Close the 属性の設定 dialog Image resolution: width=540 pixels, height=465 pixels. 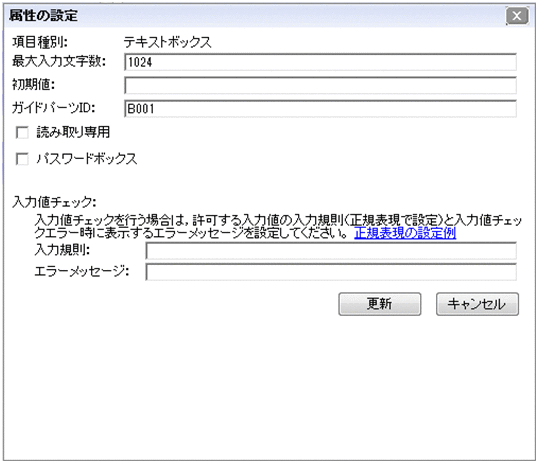click(517, 16)
